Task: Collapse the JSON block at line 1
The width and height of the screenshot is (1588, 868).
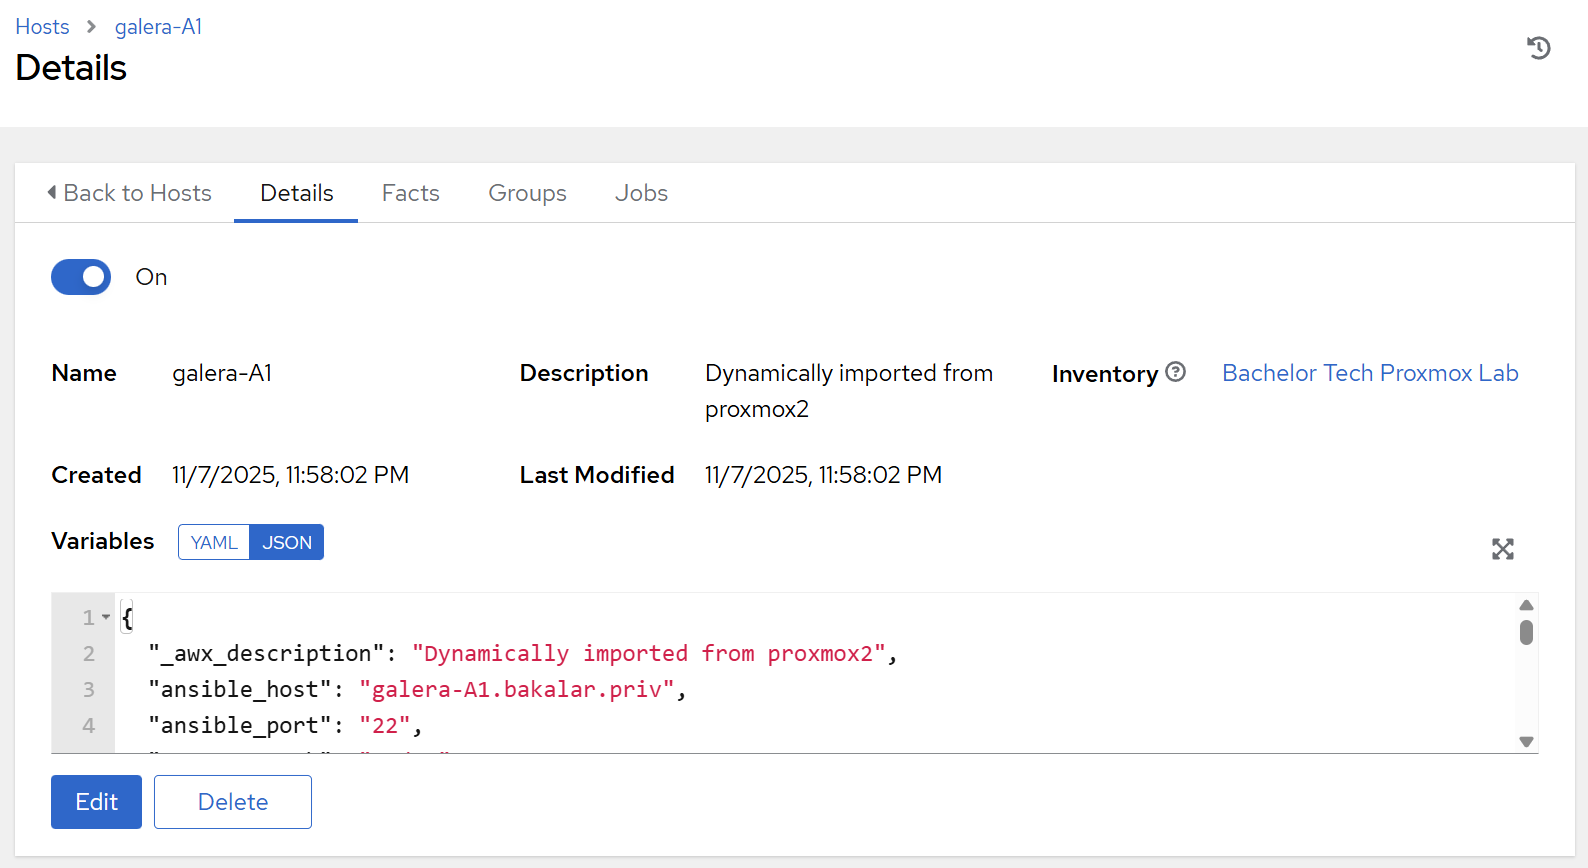Action: (x=106, y=617)
